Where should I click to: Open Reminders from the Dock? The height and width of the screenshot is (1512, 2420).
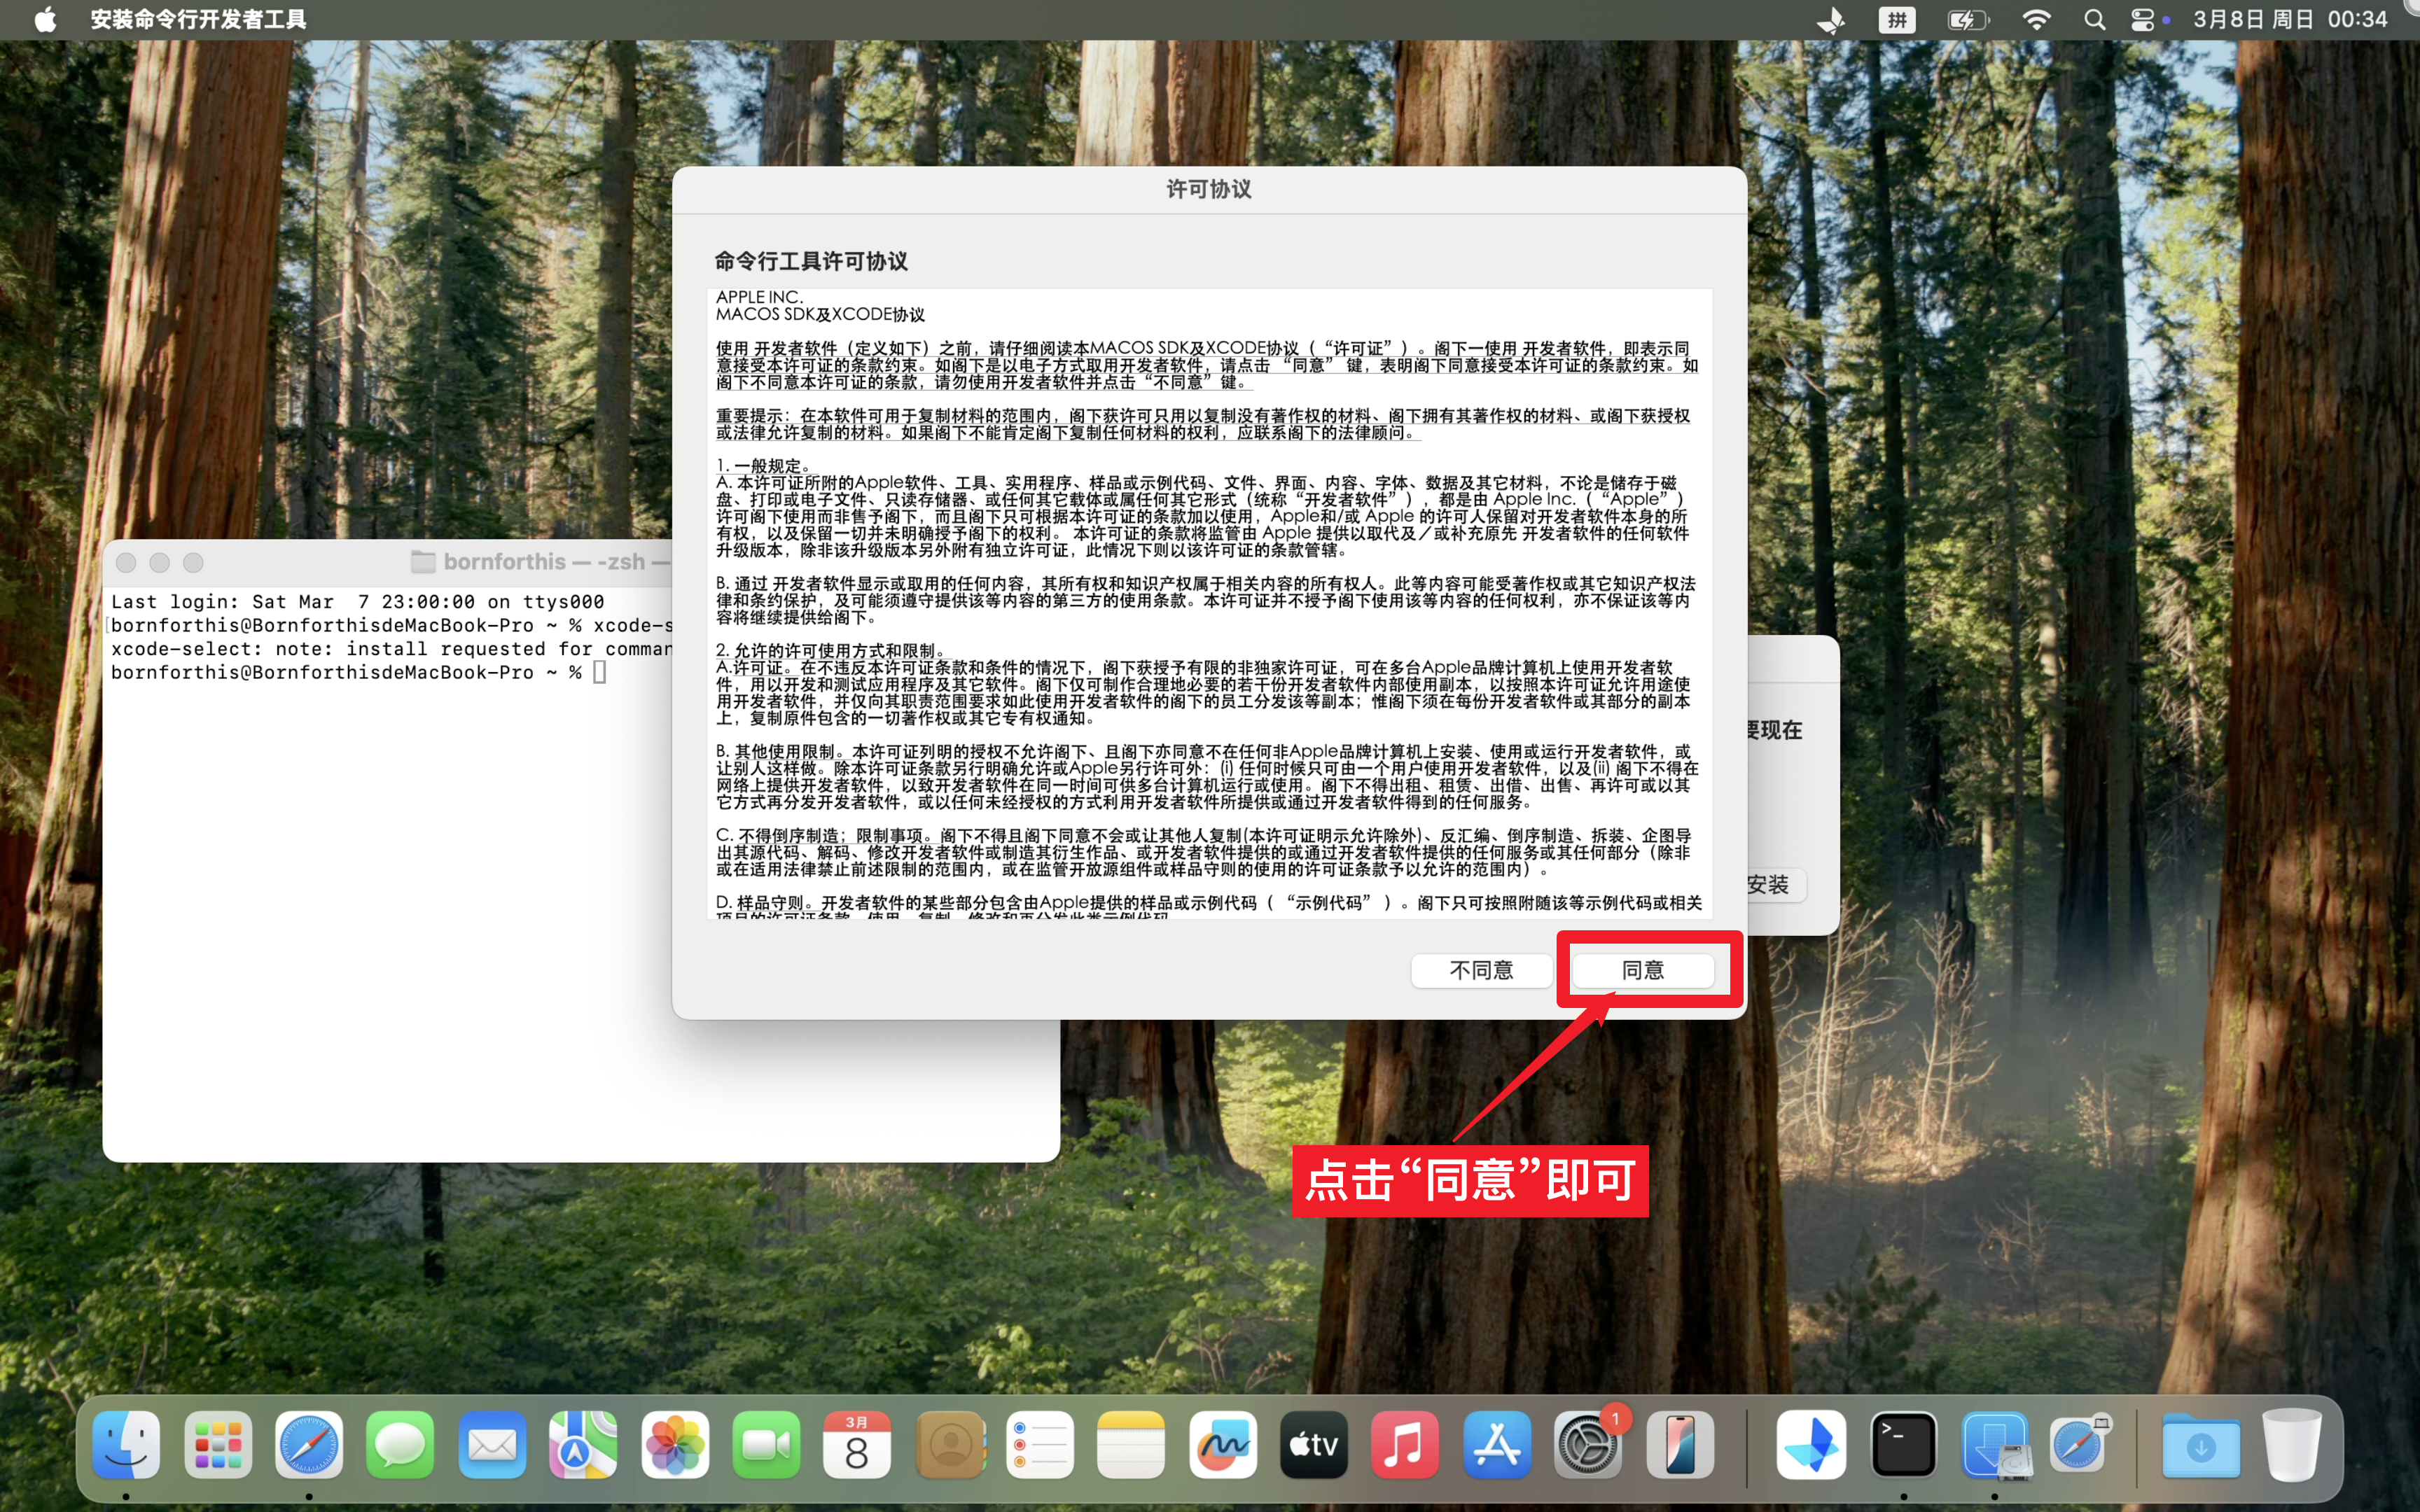[x=1040, y=1445]
